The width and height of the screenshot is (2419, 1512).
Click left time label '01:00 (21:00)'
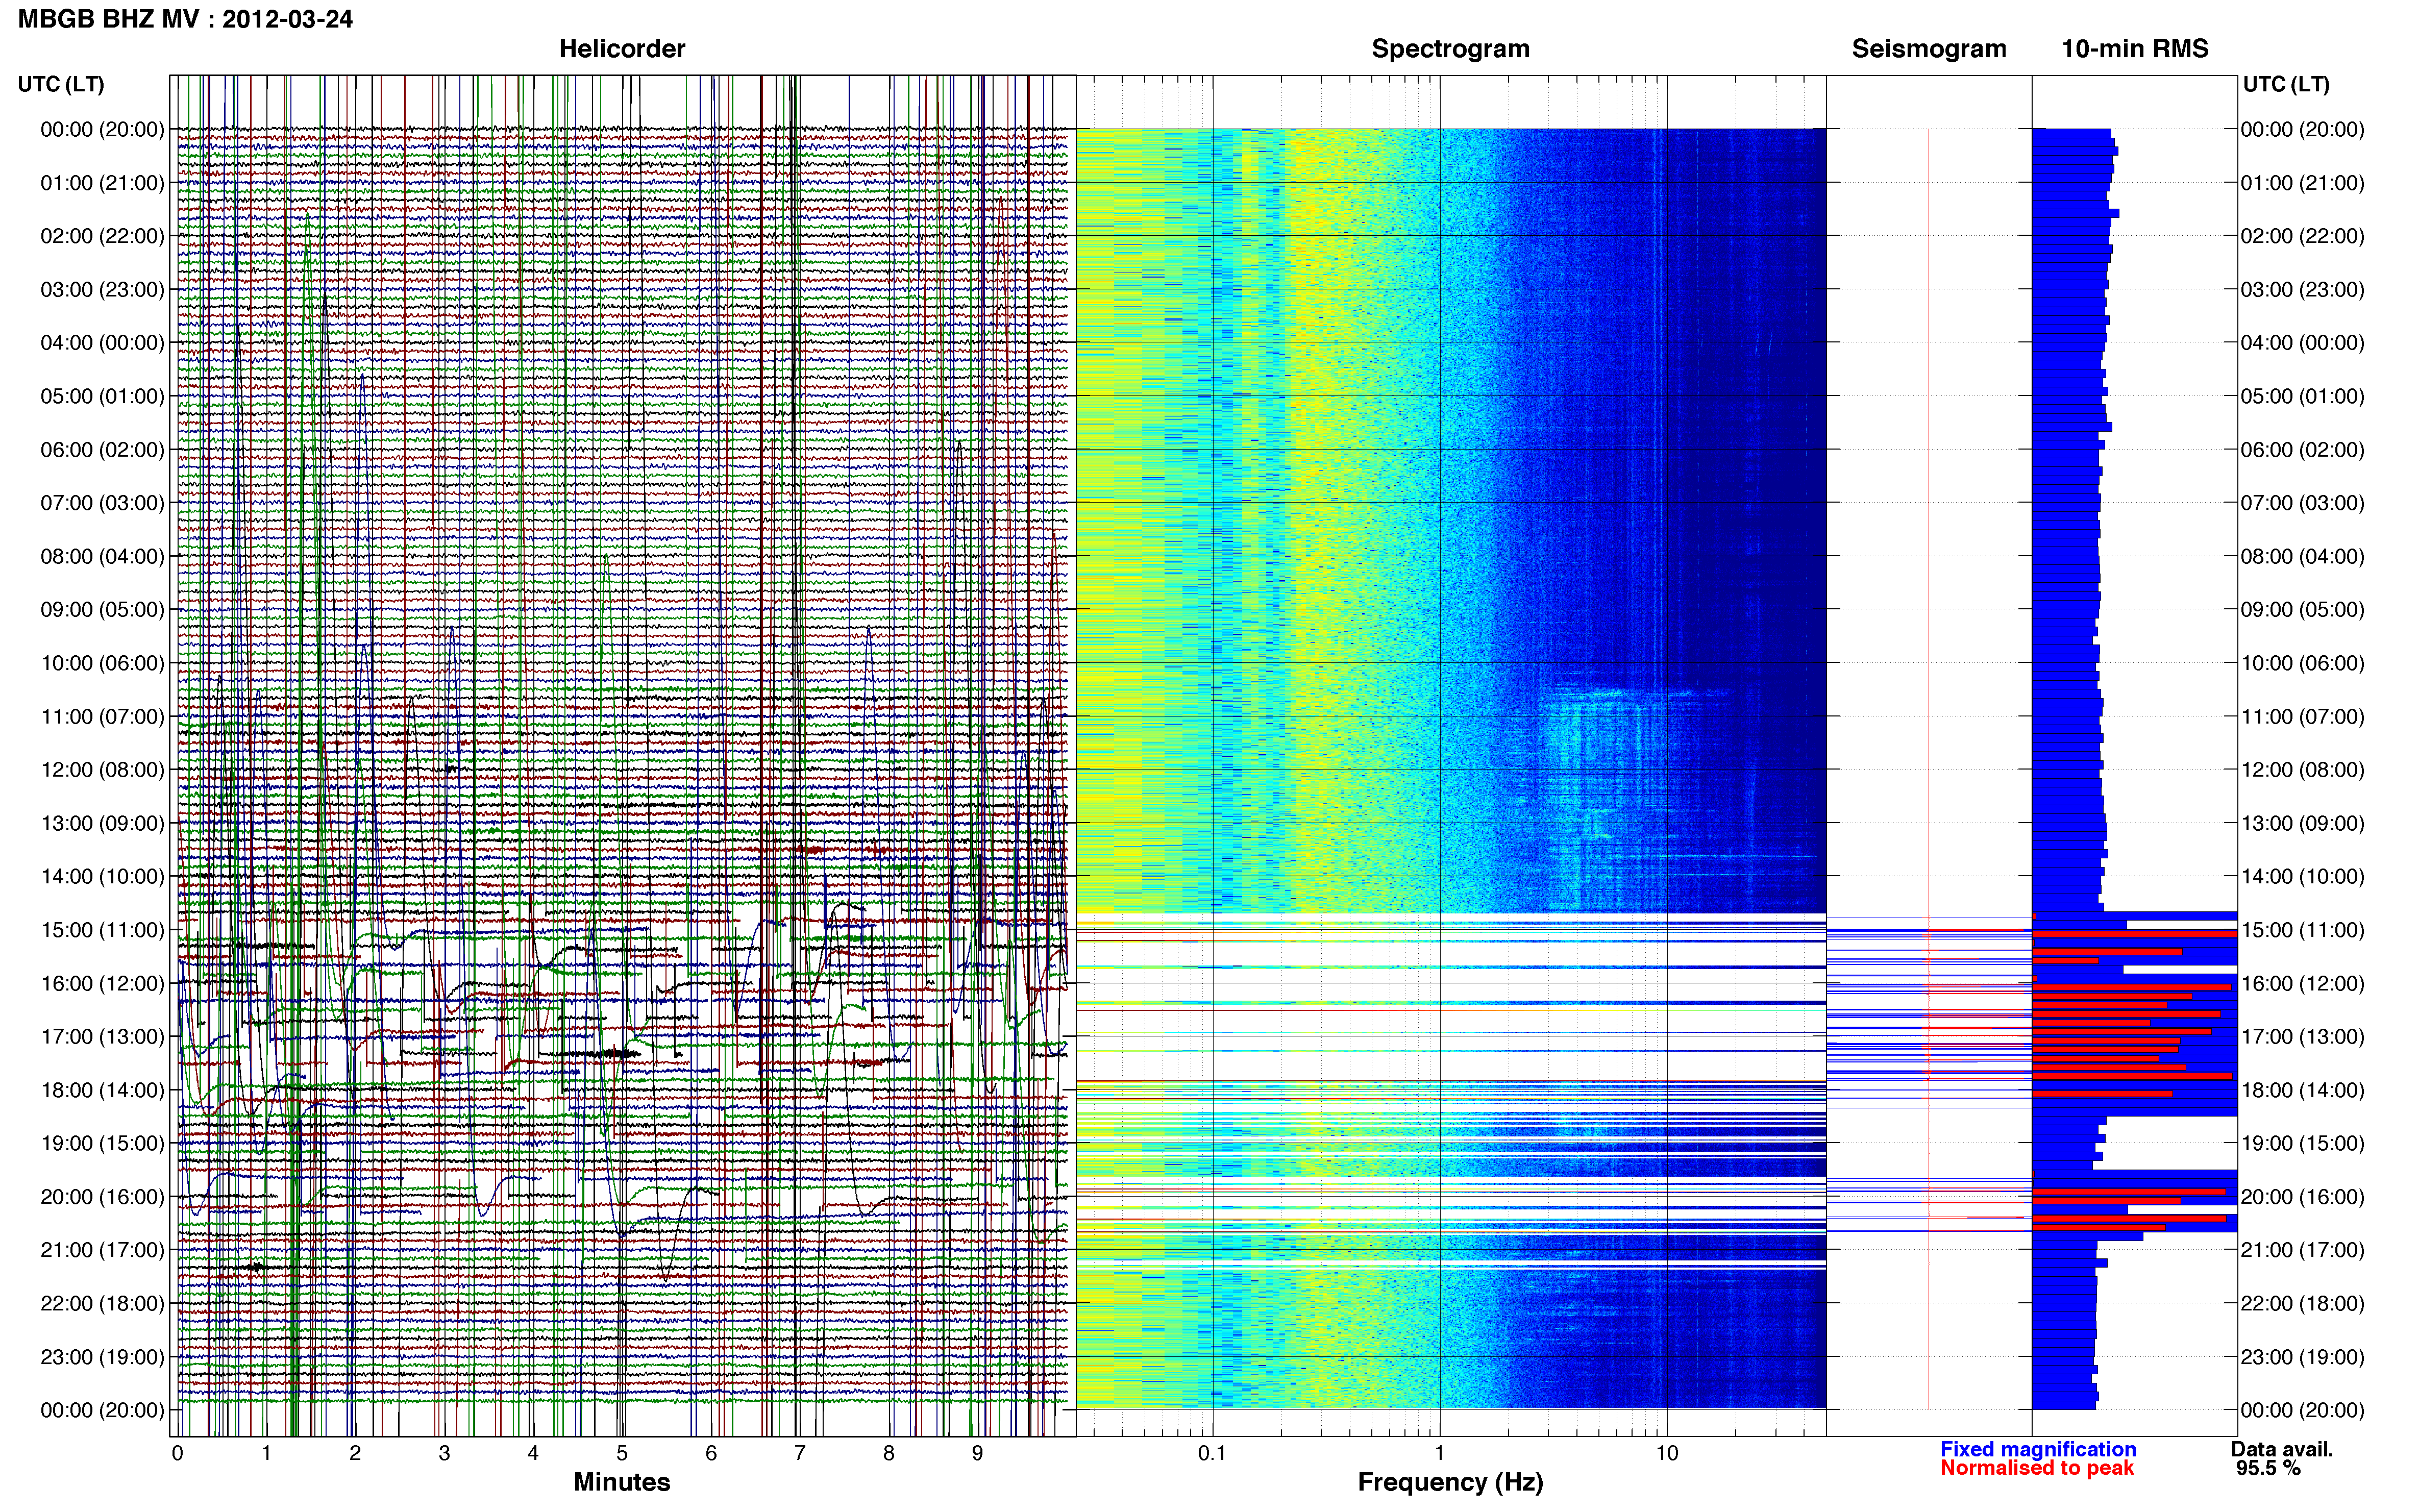pos(102,183)
